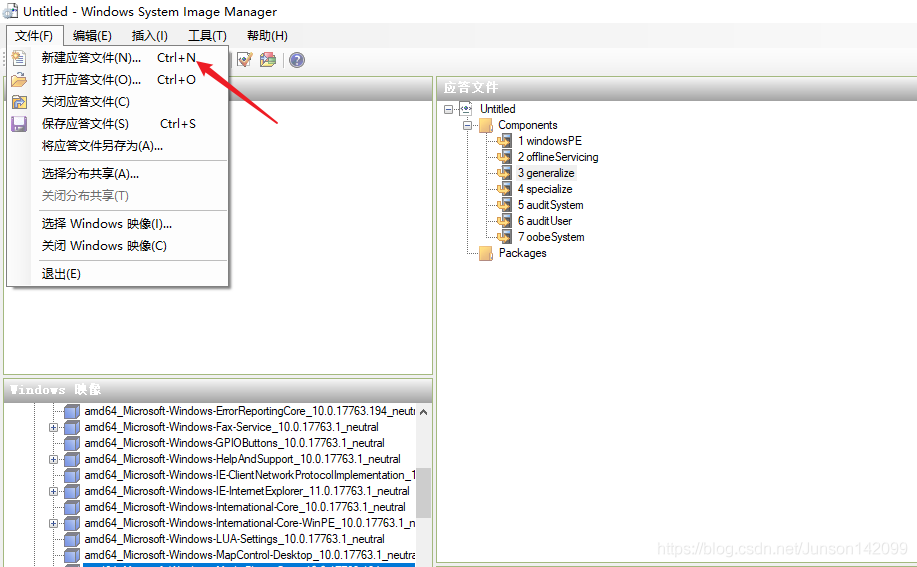Expand the IE-InternetExplorer component node
Screen dimensions: 917x567
pyautogui.click(x=53, y=492)
